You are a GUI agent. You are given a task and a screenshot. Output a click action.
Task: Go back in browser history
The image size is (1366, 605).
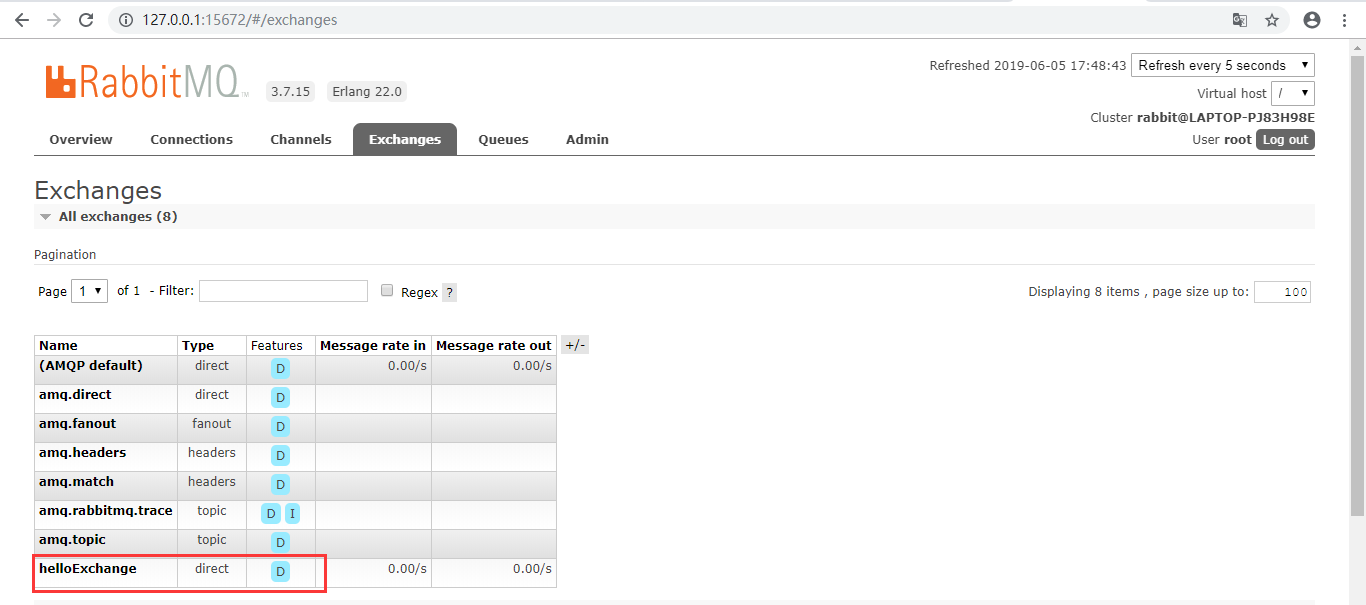pyautogui.click(x=22, y=20)
